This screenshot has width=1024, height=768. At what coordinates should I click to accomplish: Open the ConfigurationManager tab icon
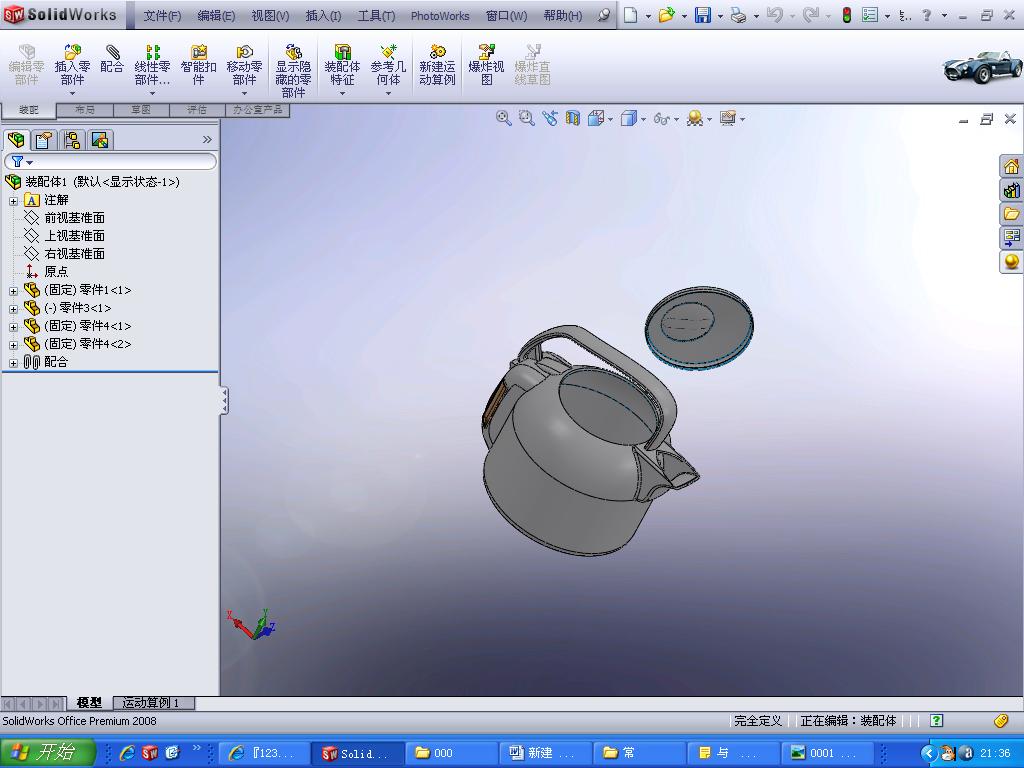72,140
